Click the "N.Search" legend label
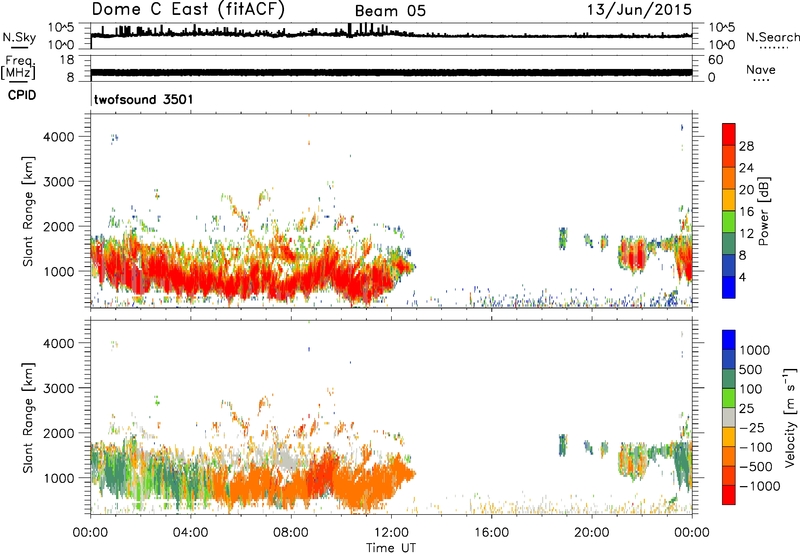This screenshot has width=800, height=554. [x=772, y=37]
